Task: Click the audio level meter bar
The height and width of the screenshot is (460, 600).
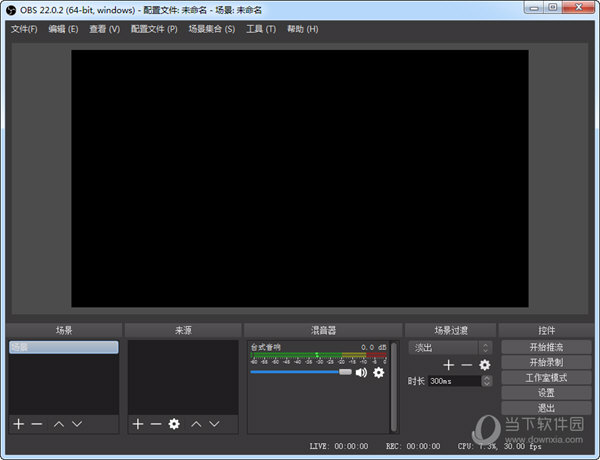Action: [318, 355]
